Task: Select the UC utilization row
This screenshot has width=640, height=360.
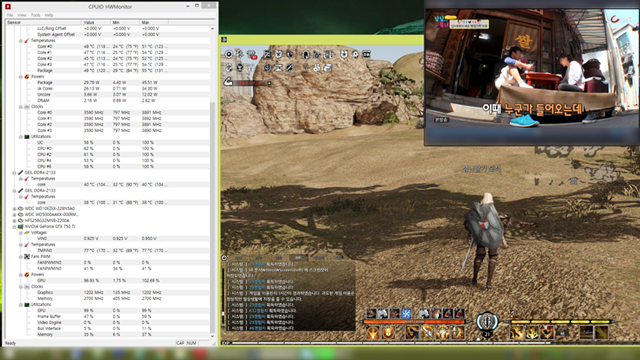Action: coord(108,143)
